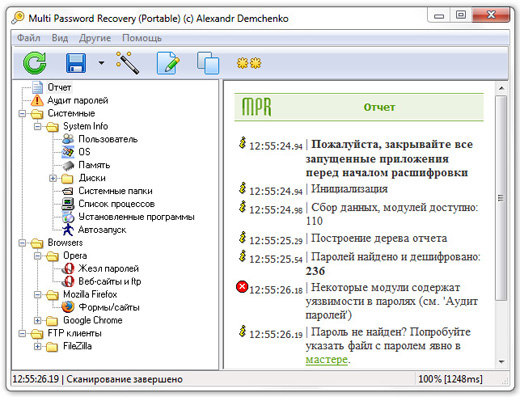
Task: Collapse the Browsers folder
Action: coord(22,243)
